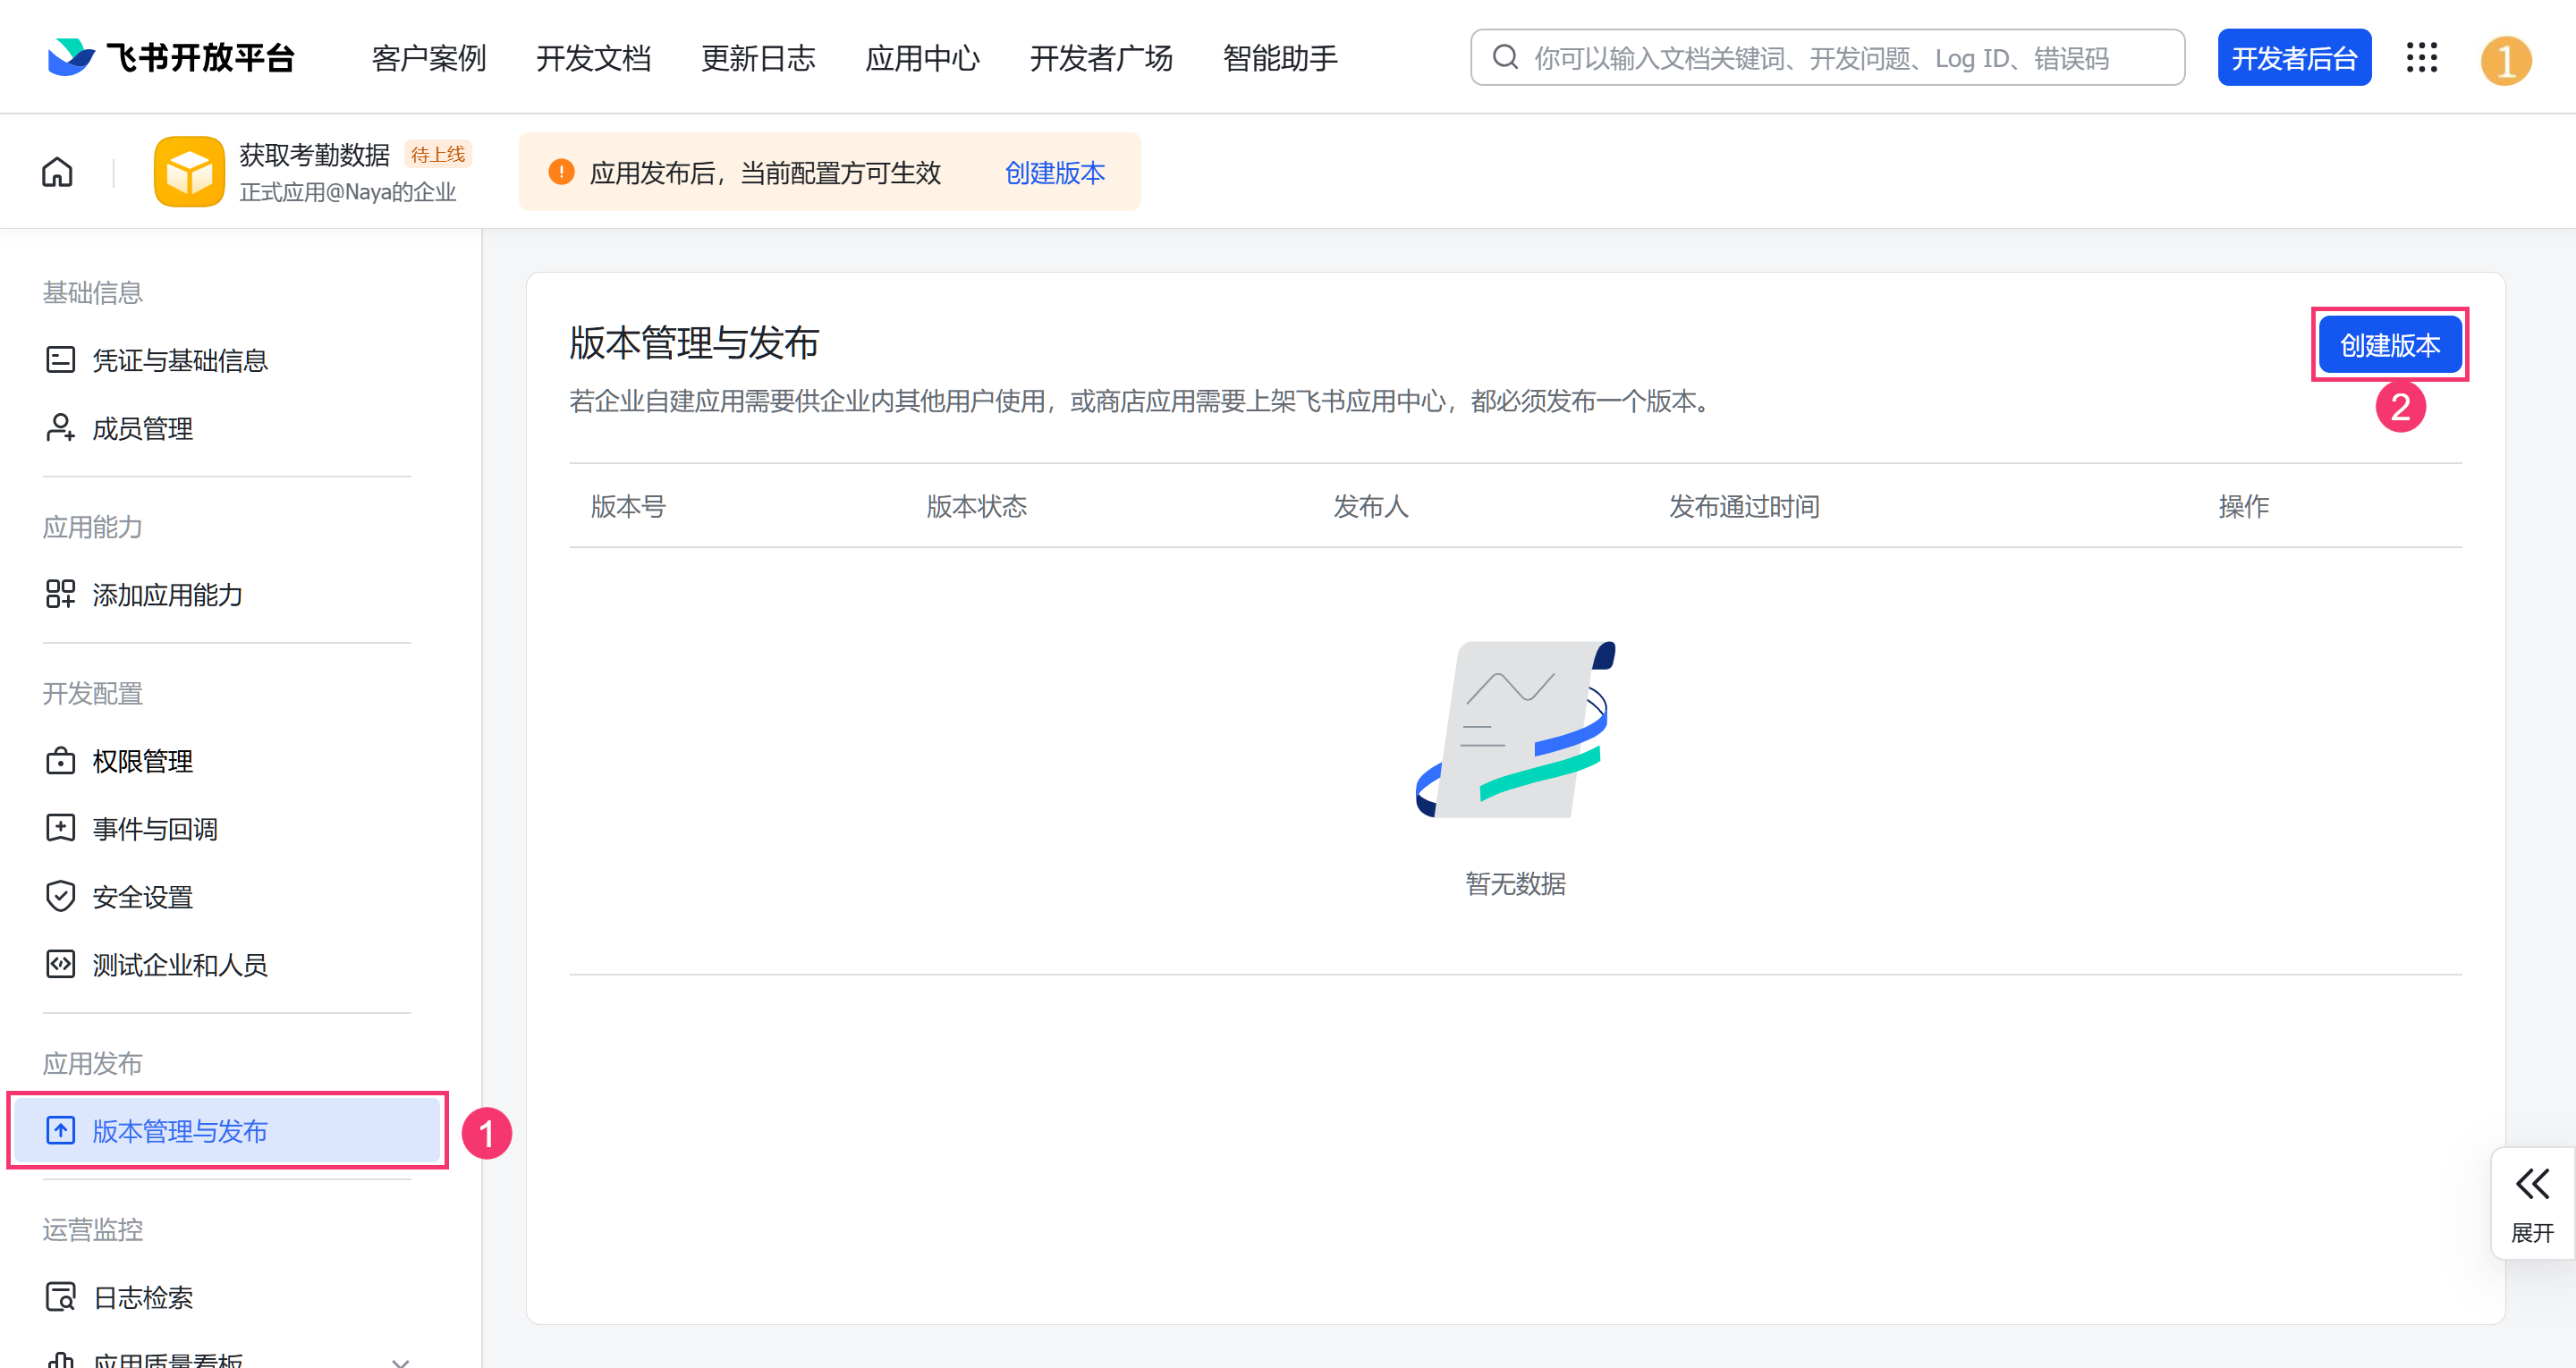Go to 成员管理 in the sidebar

(142, 428)
